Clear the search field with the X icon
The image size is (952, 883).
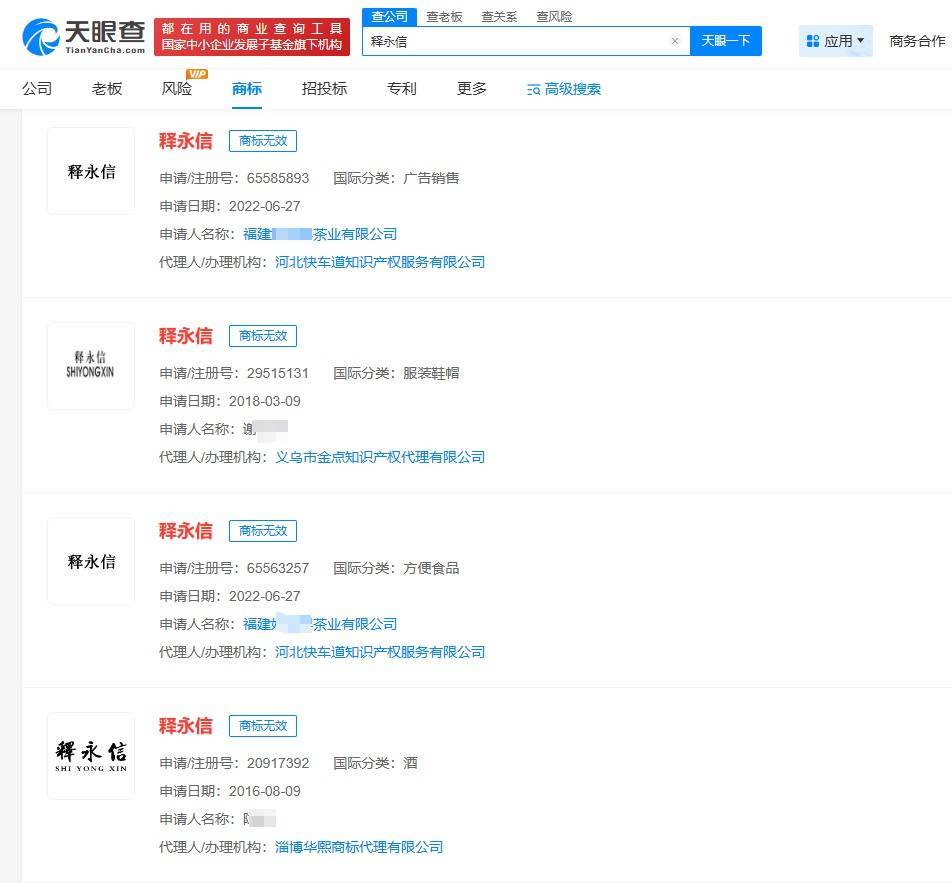675,41
